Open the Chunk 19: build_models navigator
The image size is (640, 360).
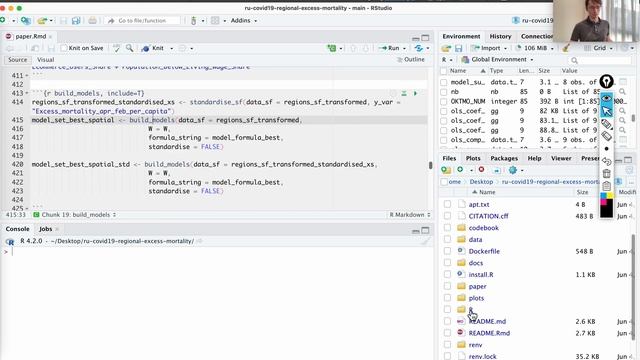coord(75,215)
